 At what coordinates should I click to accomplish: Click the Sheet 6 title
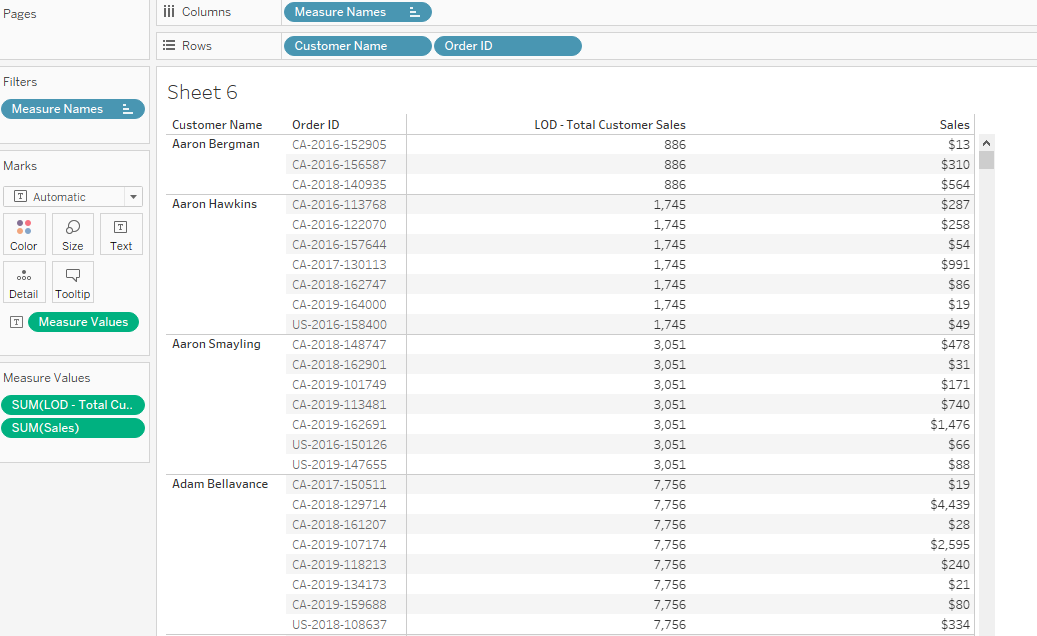[203, 91]
